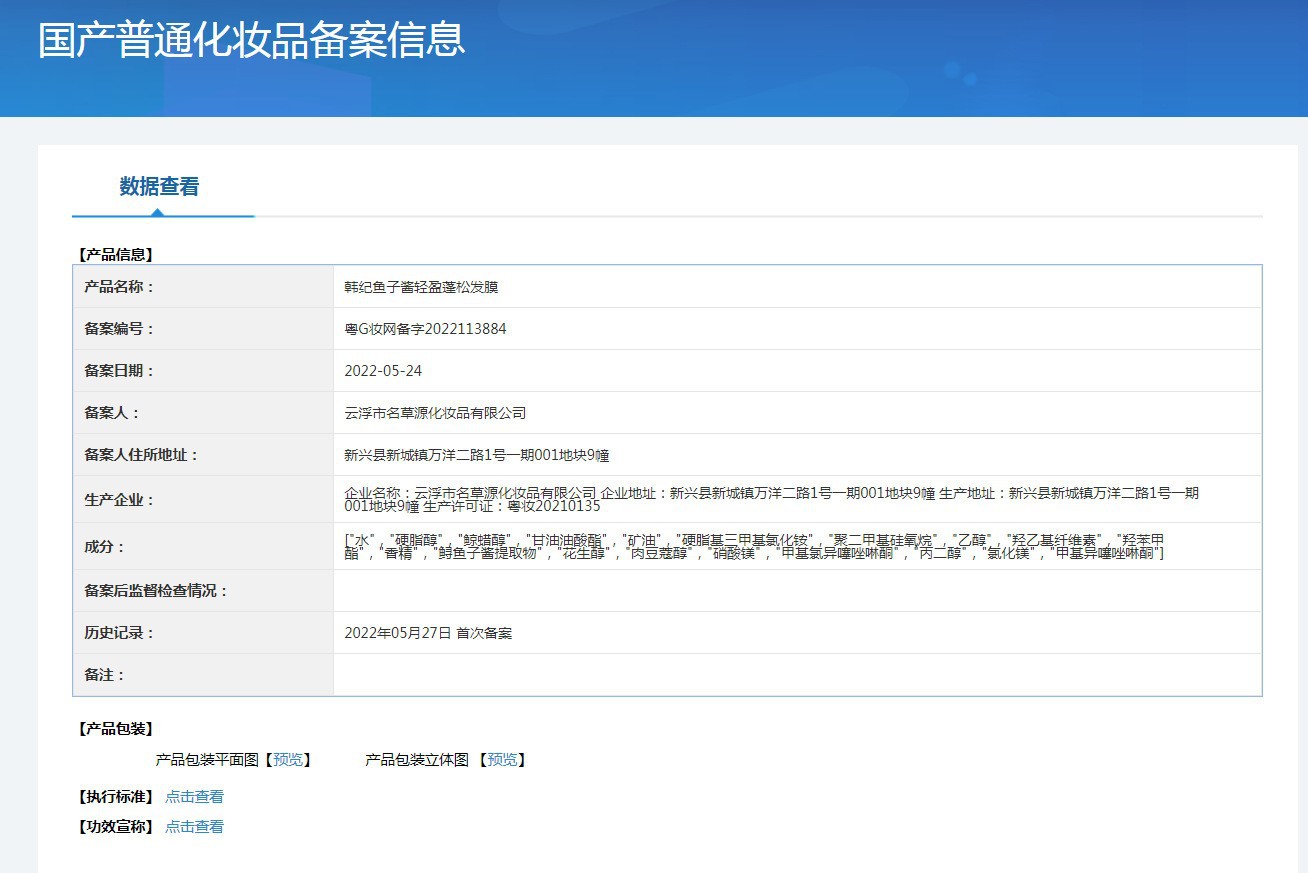Preview the 产品包装平面图 image
Image resolution: width=1308 pixels, height=873 pixels.
click(287, 760)
